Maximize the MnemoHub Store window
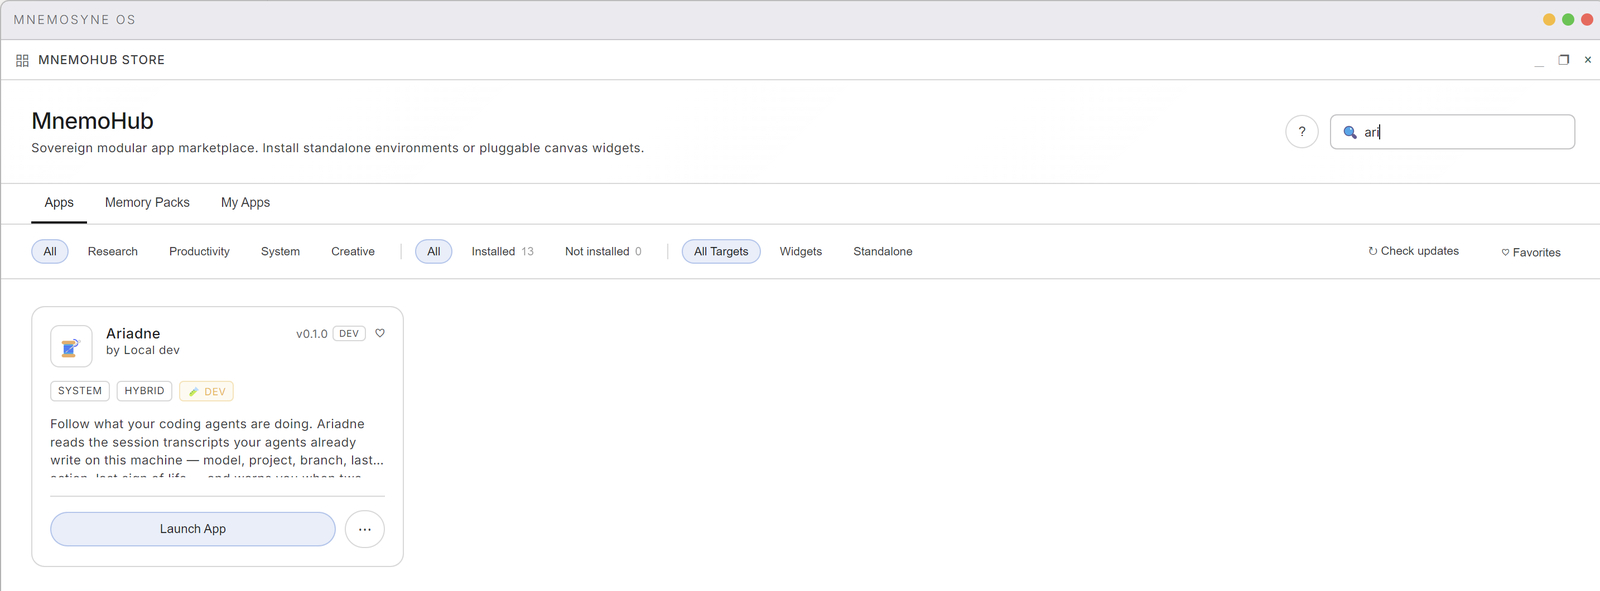This screenshot has height=591, width=1600. (x=1564, y=60)
